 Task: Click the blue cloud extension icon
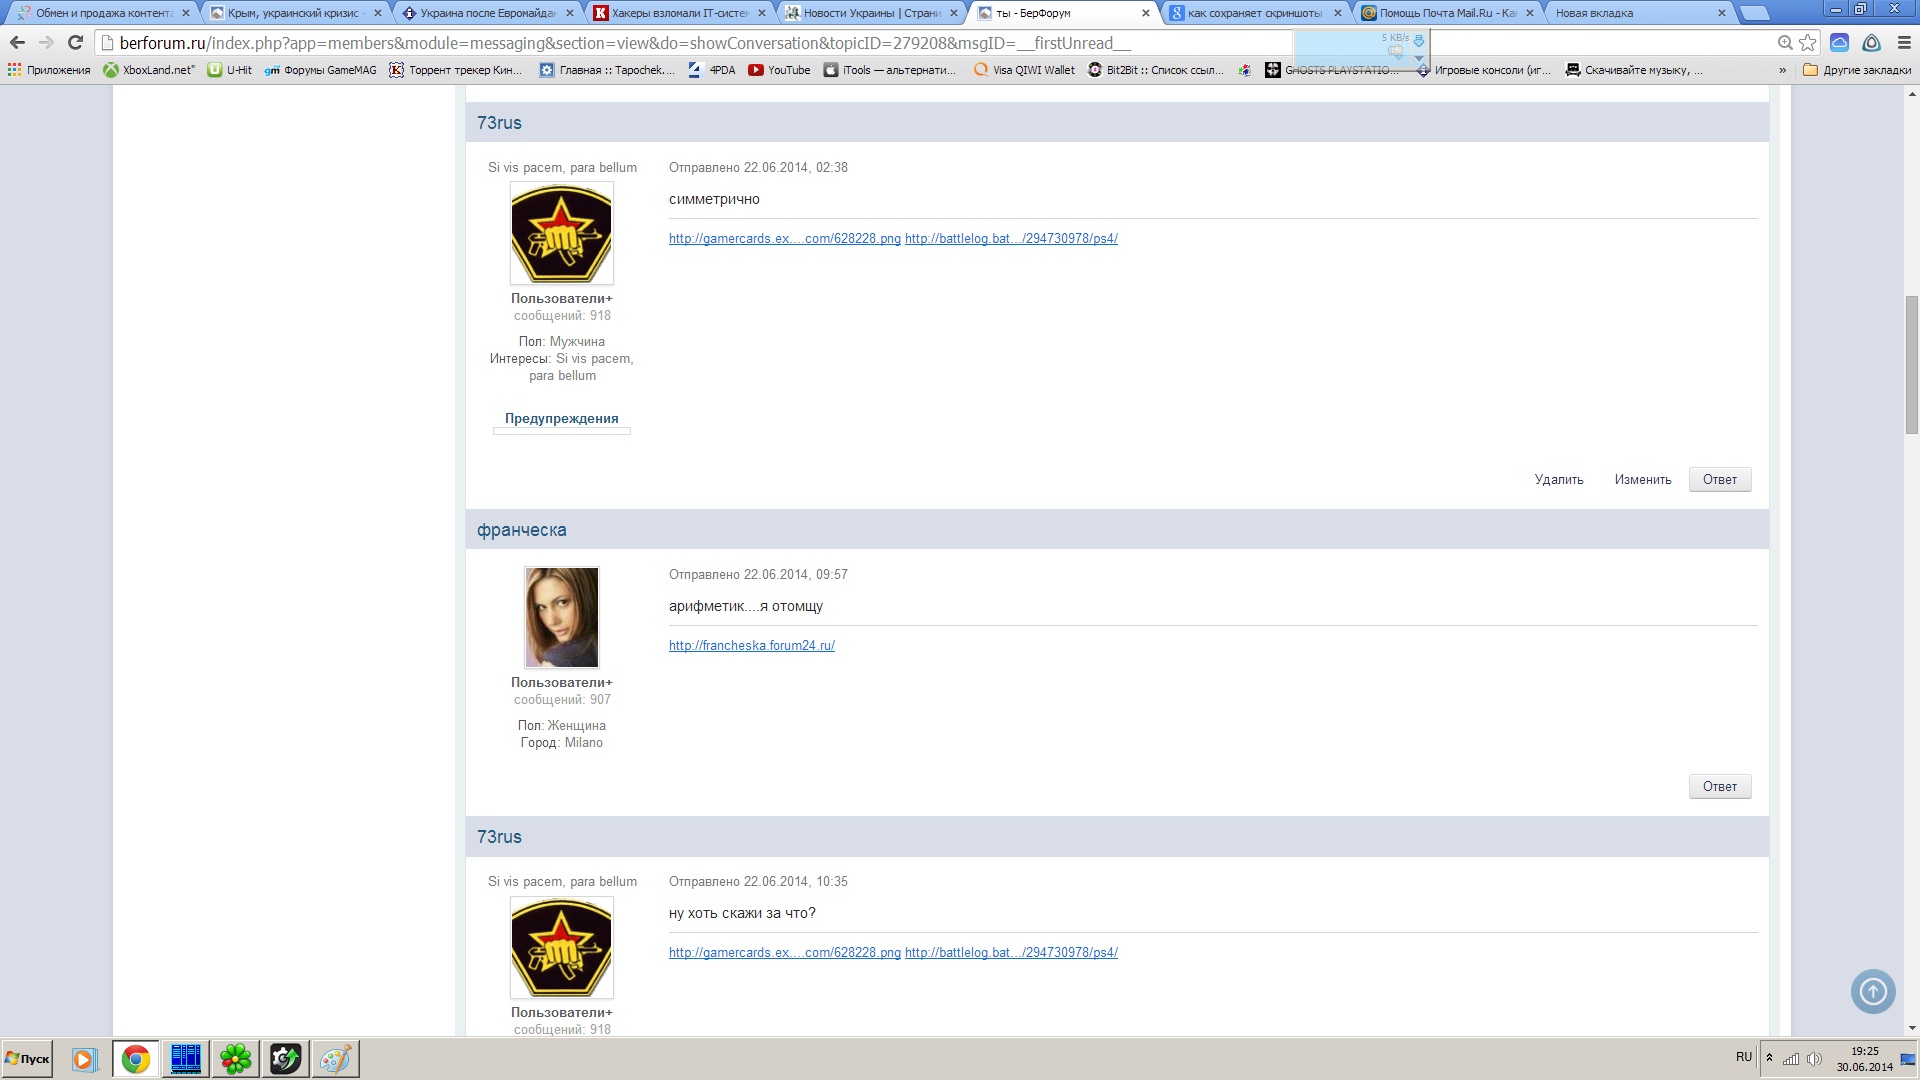click(x=1839, y=43)
